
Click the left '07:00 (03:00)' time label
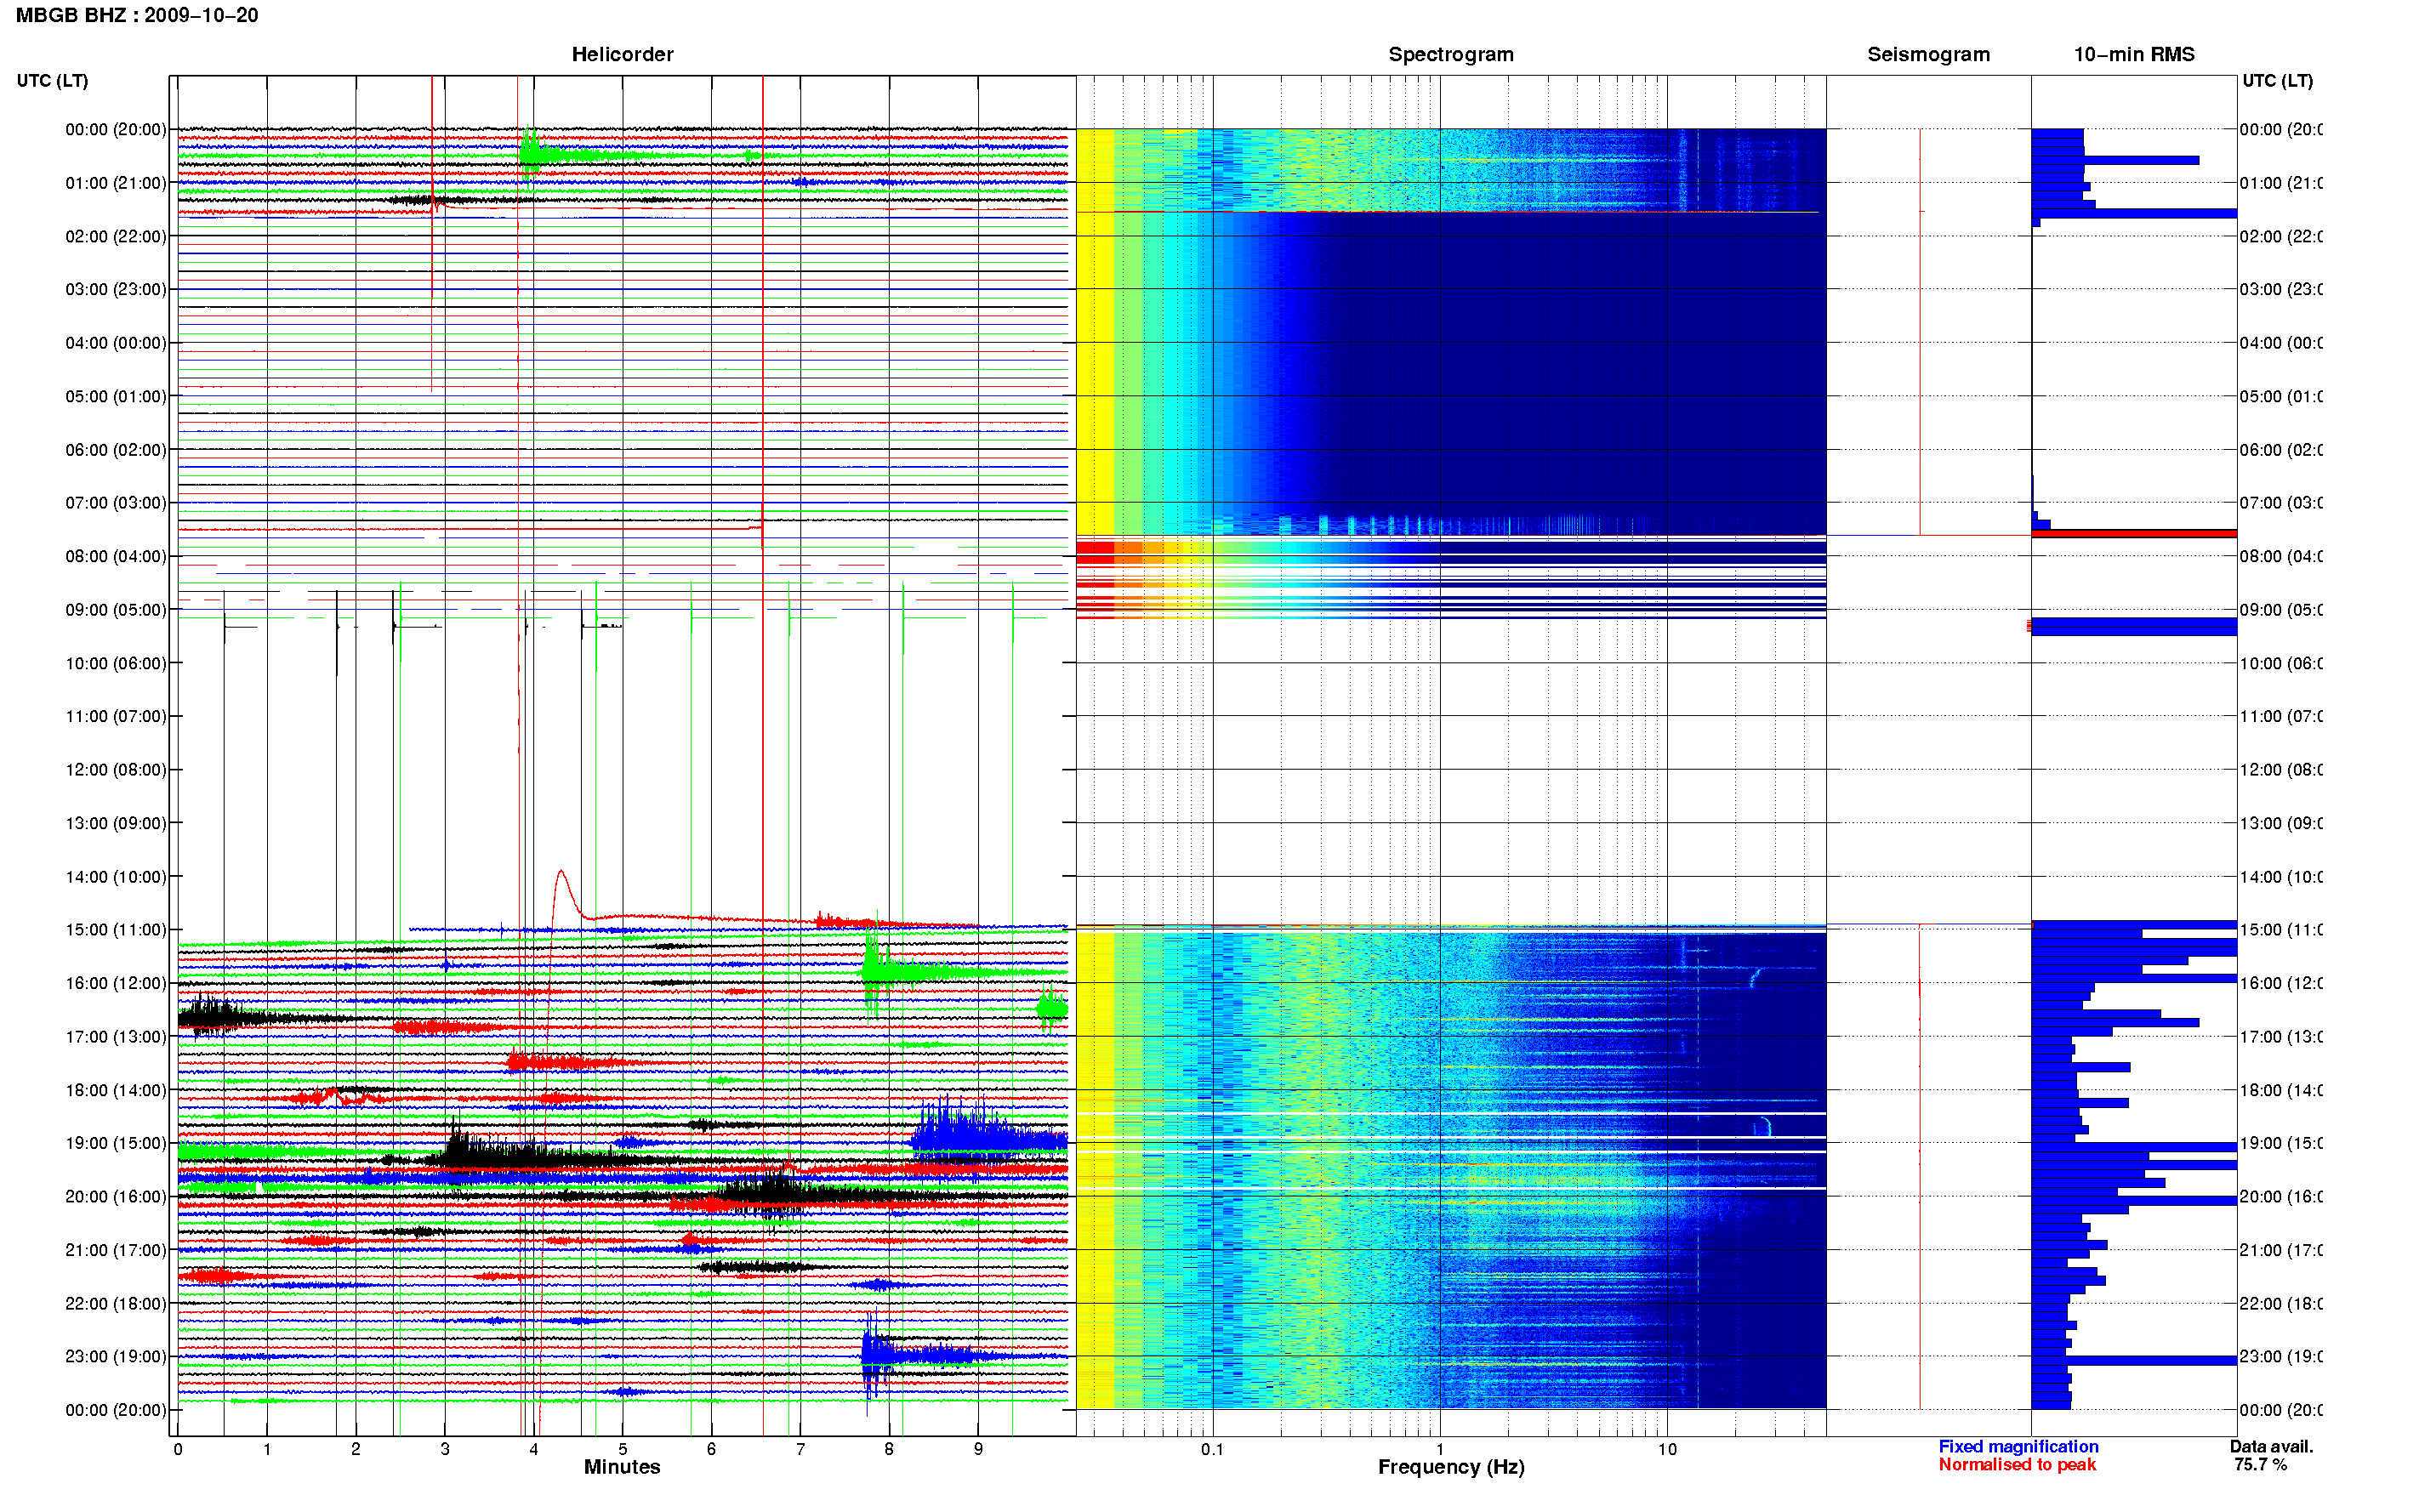[116, 503]
